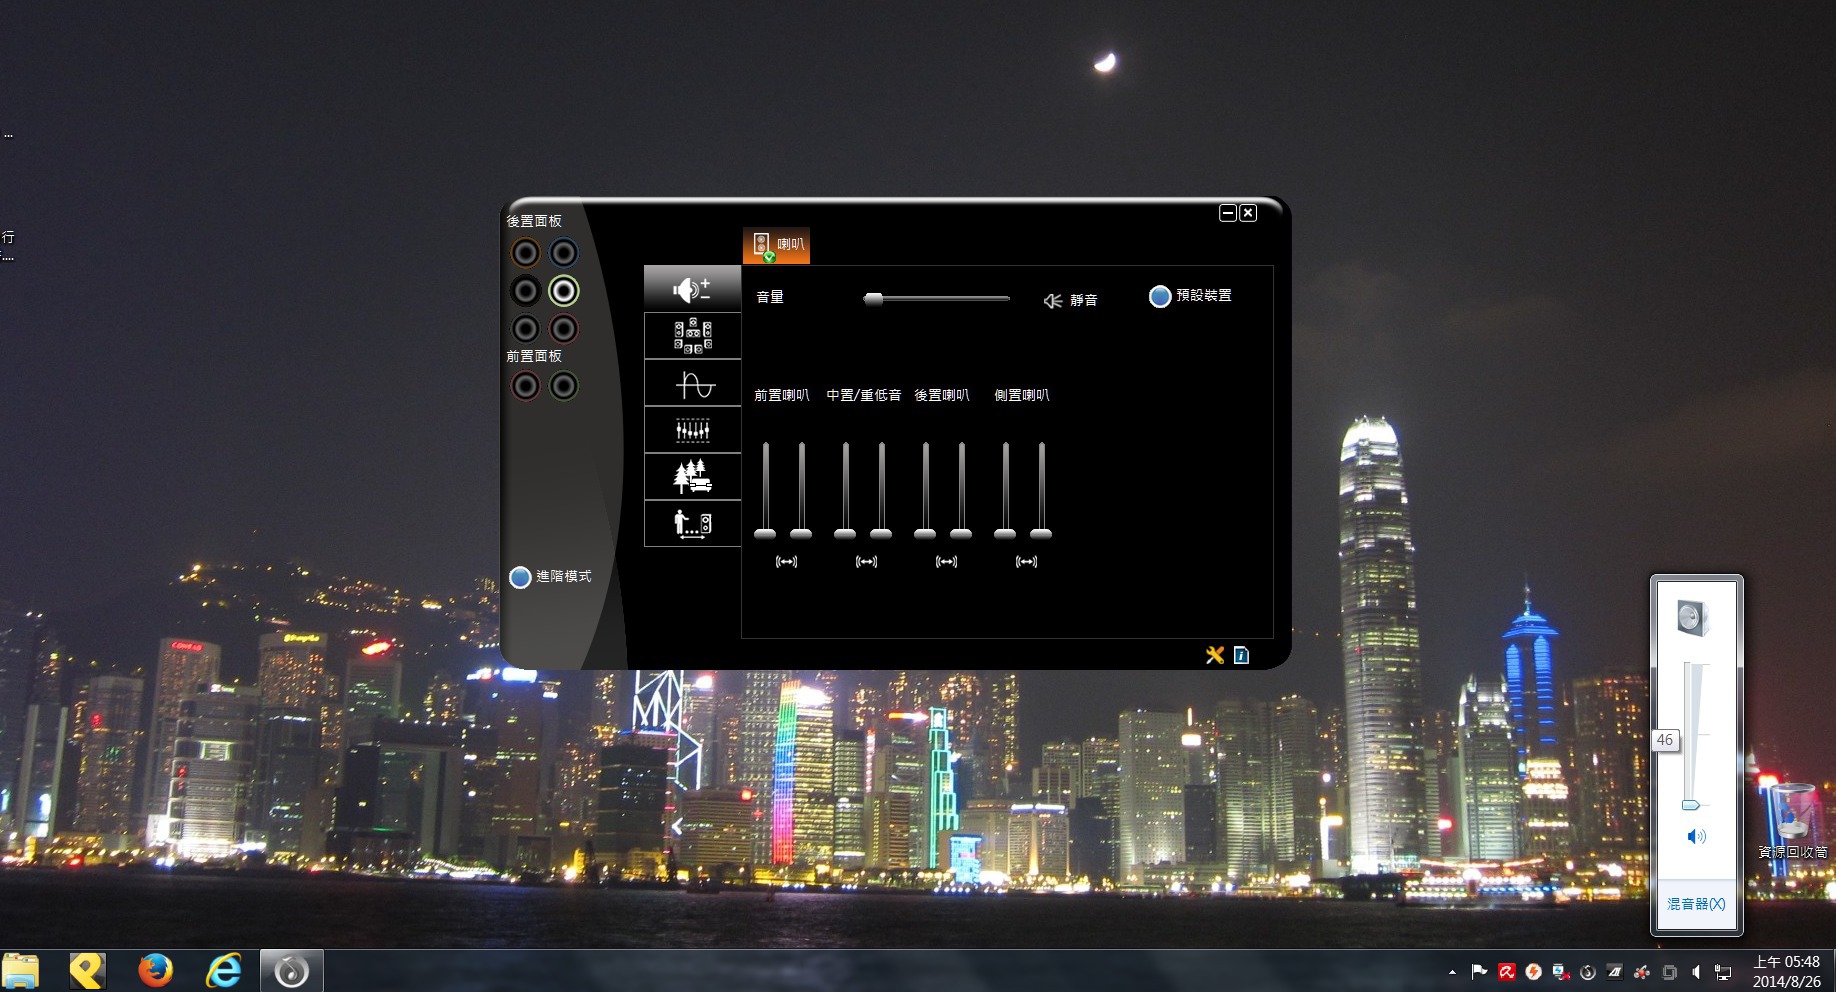Click the round spiral audio tray icon
The height and width of the screenshot is (992, 1836).
pyautogui.click(x=1587, y=972)
